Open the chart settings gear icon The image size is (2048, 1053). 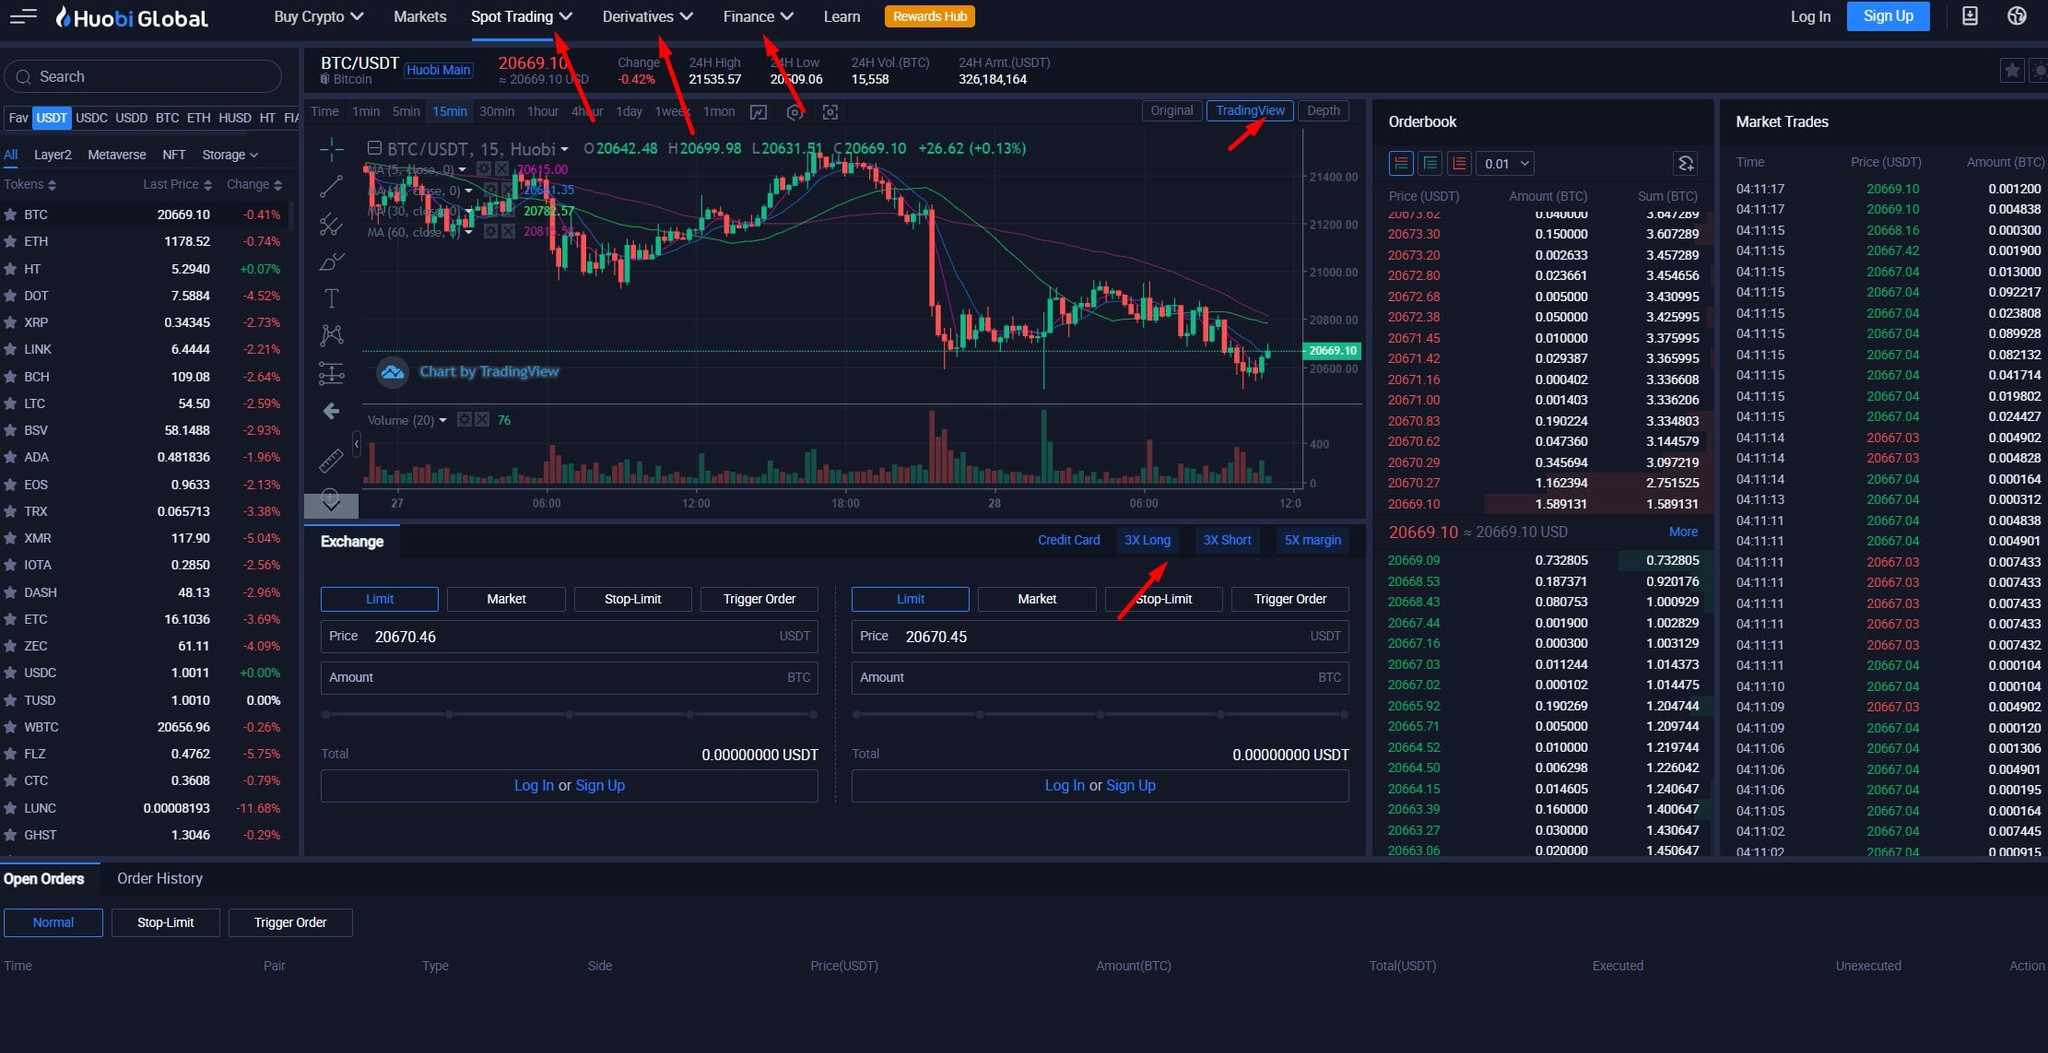794,112
